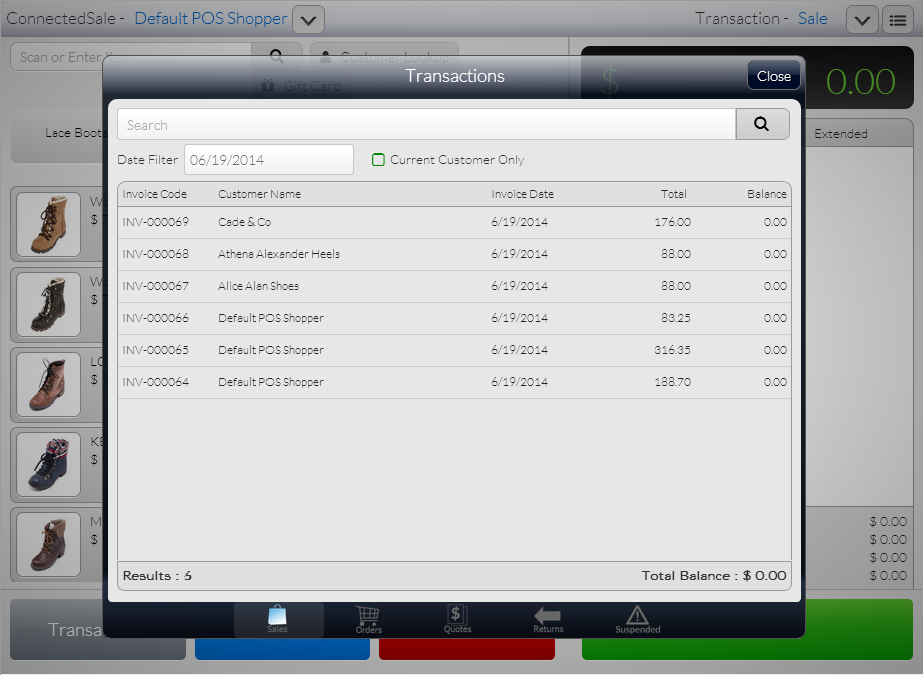This screenshot has width=923, height=675.
Task: Open the Sales tab in Transactions
Action: [x=278, y=620]
